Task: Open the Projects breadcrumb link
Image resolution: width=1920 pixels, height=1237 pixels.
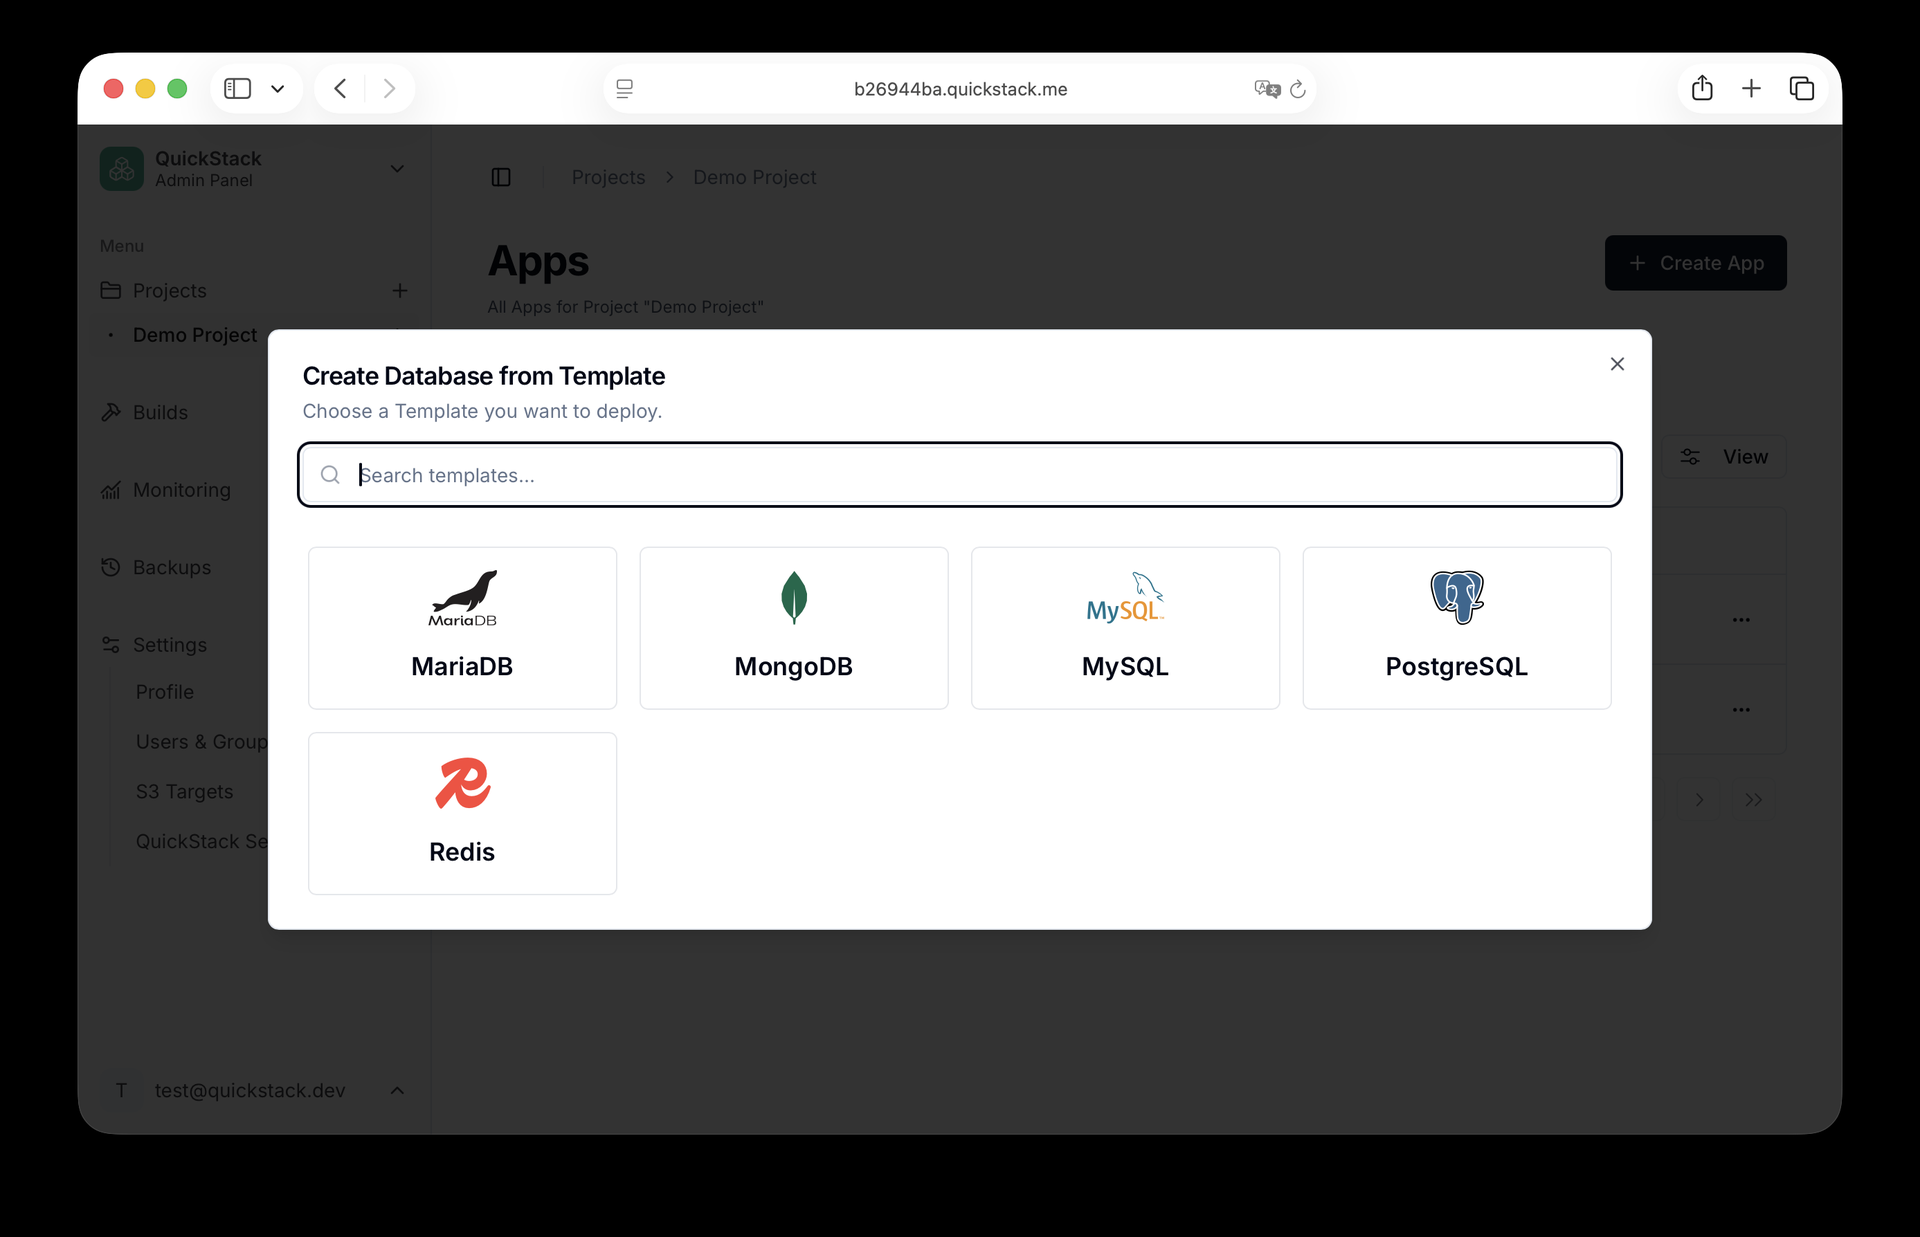Action: coord(608,177)
